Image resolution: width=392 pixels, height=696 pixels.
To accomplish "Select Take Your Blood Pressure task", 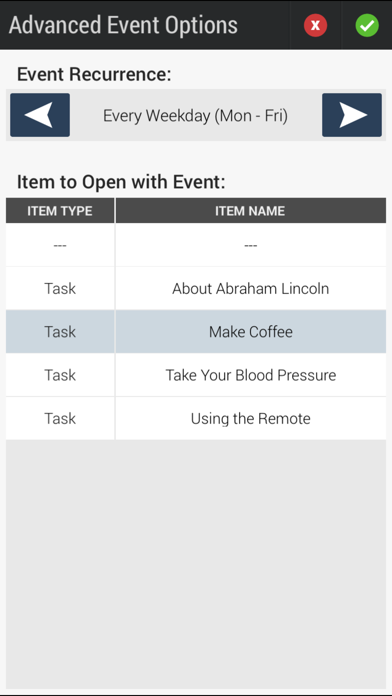I will pyautogui.click(x=251, y=375).
